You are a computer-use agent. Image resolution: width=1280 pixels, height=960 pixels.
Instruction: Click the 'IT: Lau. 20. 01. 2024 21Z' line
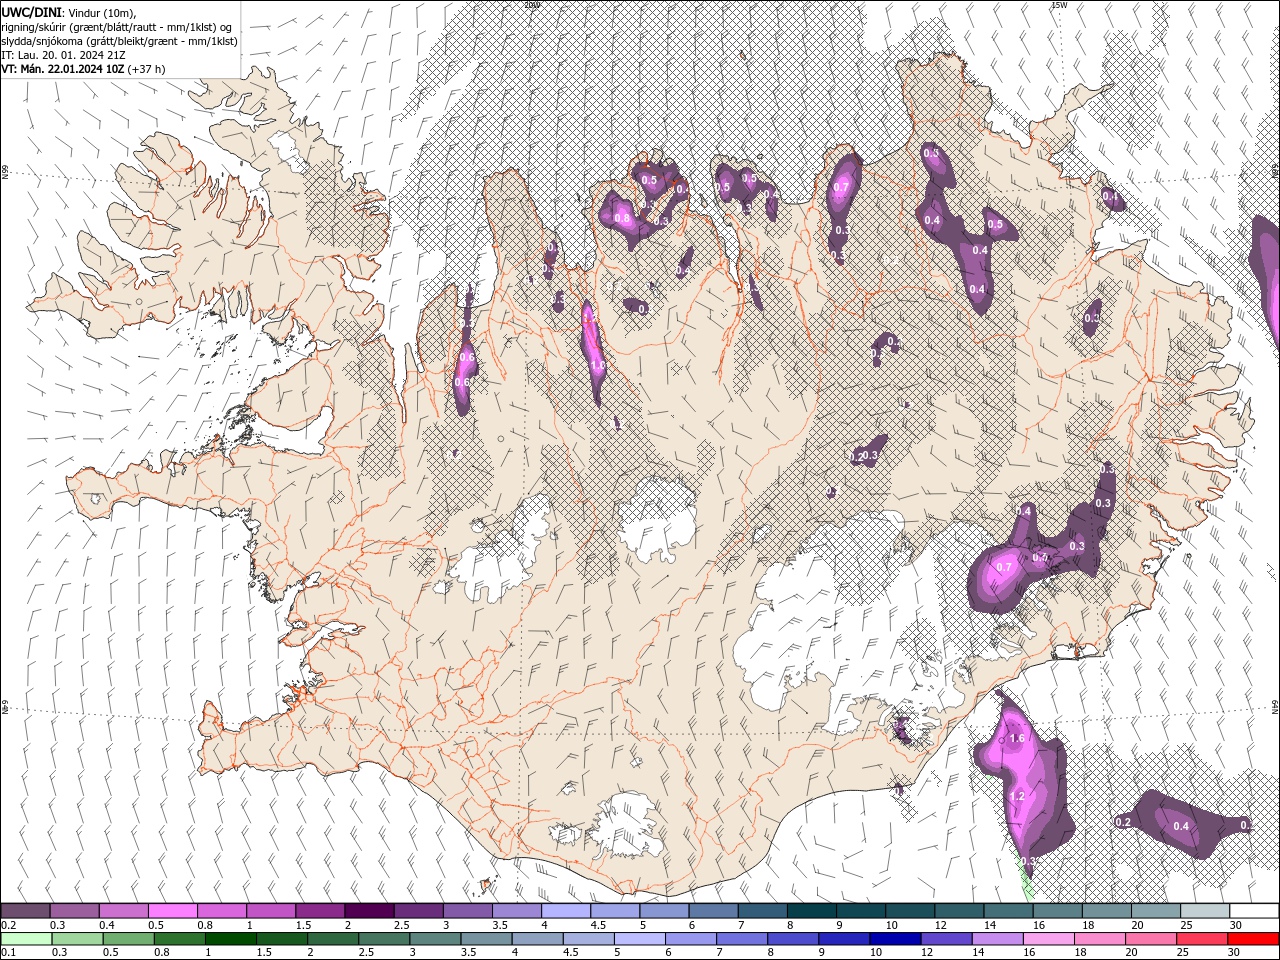[63, 55]
